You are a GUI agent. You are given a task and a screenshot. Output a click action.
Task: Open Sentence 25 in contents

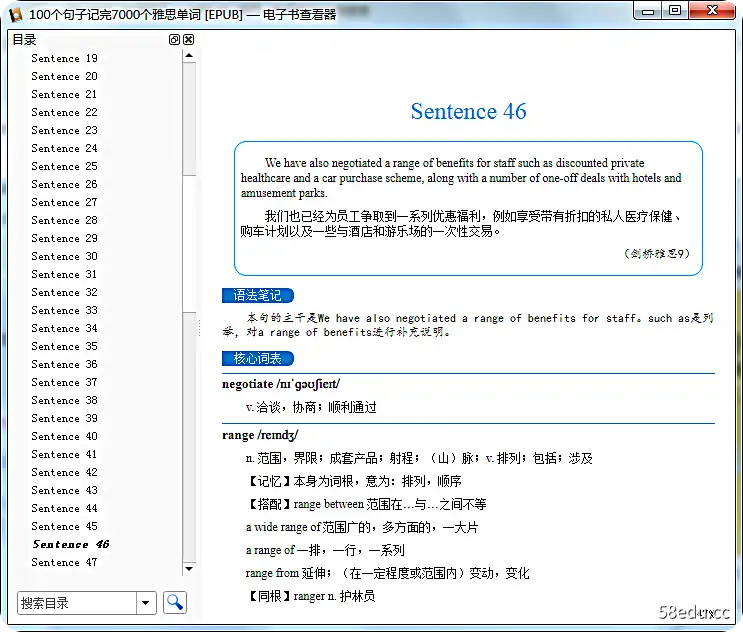tap(64, 166)
